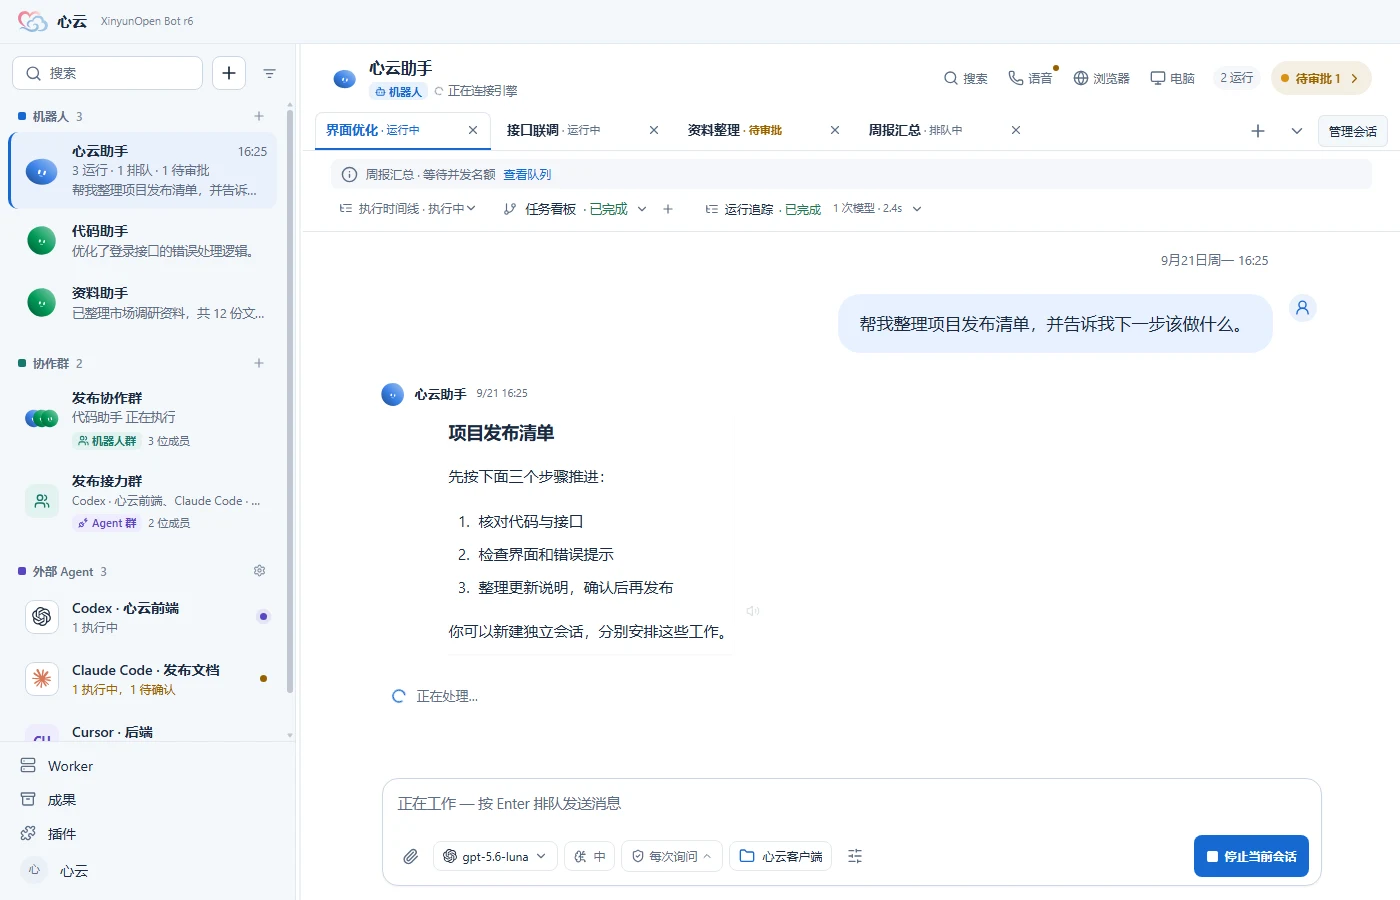This screenshot has height=900, width=1400.
Task: Select the 心云客户端 project folder
Action: (x=780, y=856)
